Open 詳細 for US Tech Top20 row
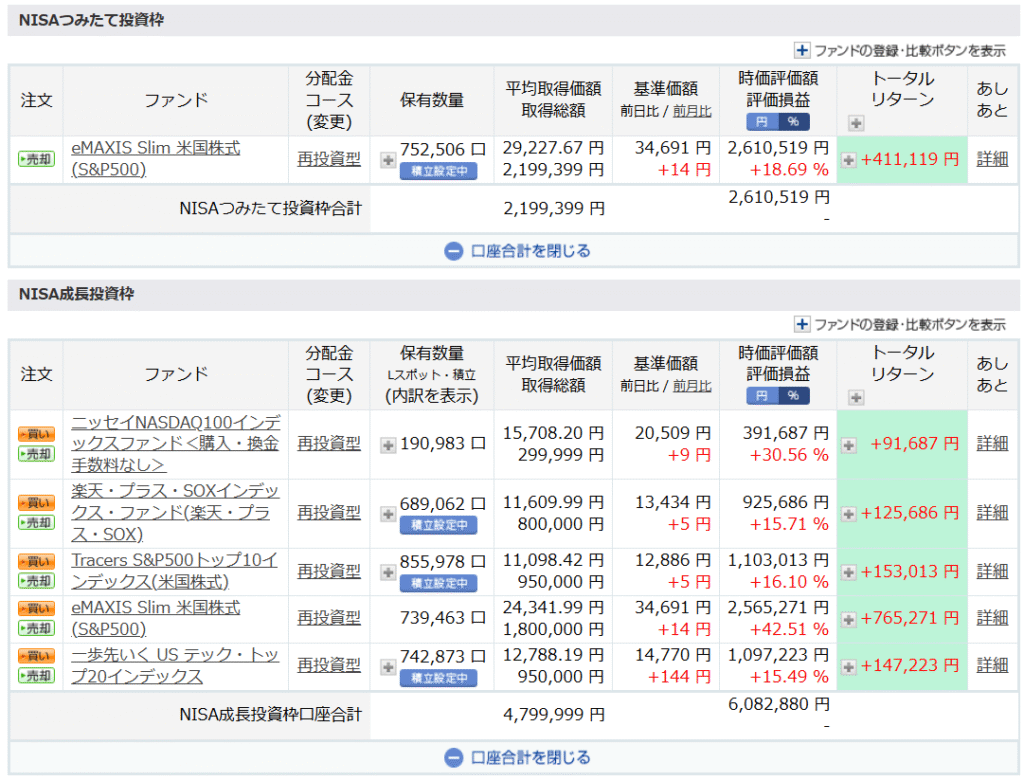 click(992, 665)
